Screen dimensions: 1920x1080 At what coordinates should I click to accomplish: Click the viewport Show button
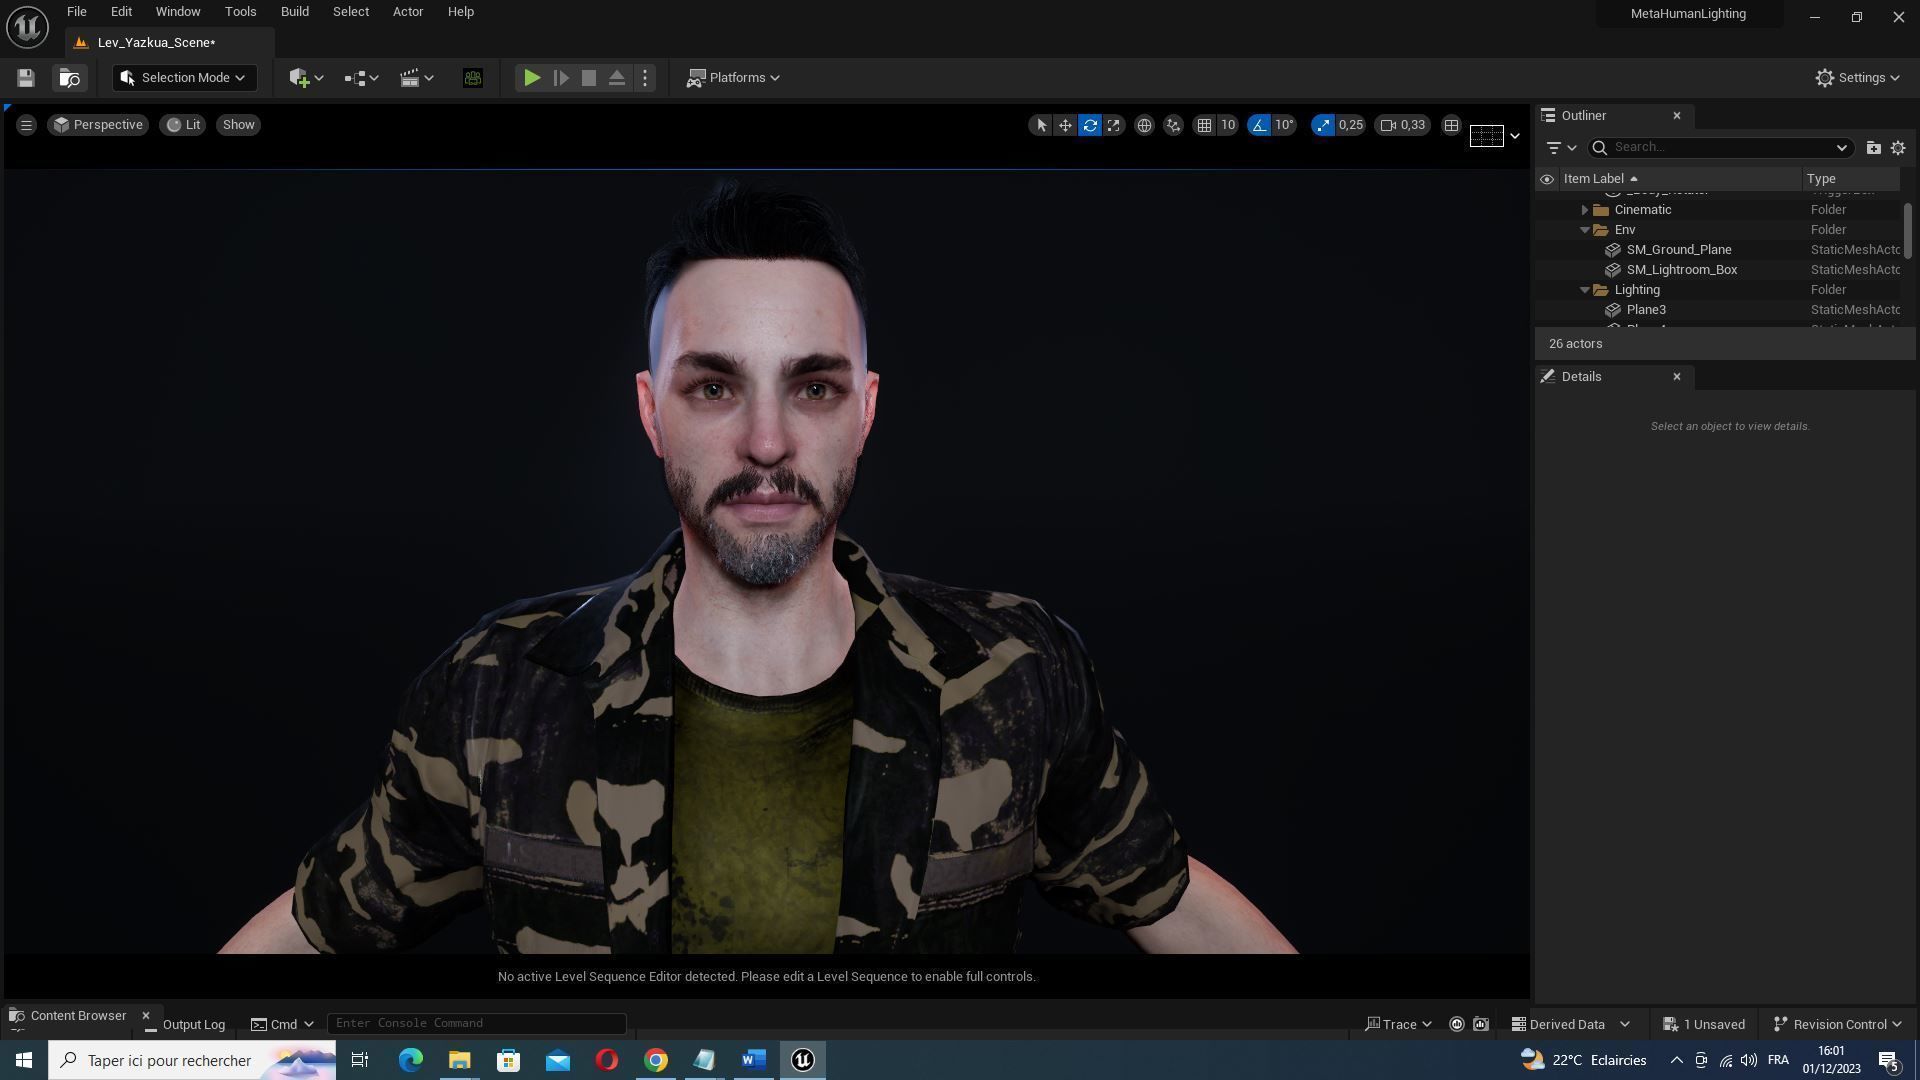coord(238,125)
